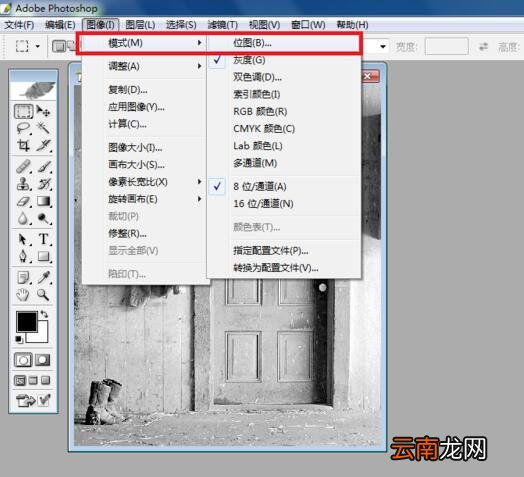524x477 pixels.
Task: Open the style dropdown arrow in options bar
Action: point(383,46)
